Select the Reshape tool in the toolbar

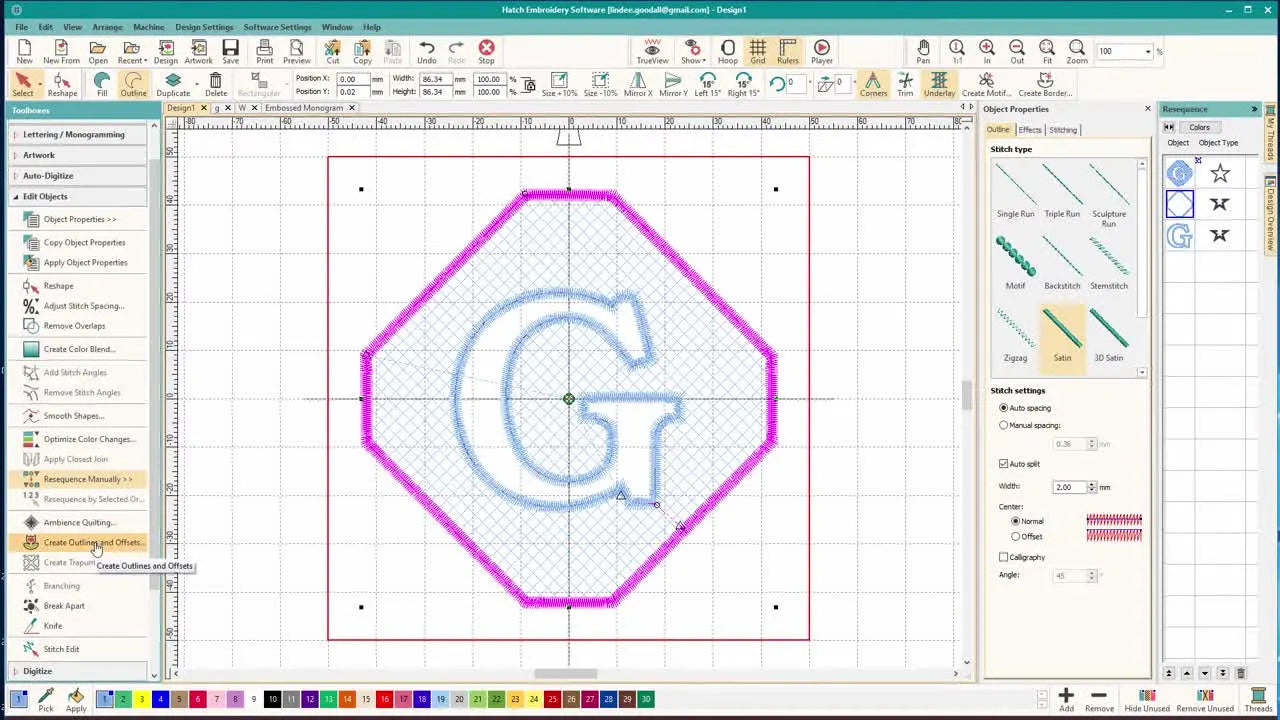tap(62, 87)
